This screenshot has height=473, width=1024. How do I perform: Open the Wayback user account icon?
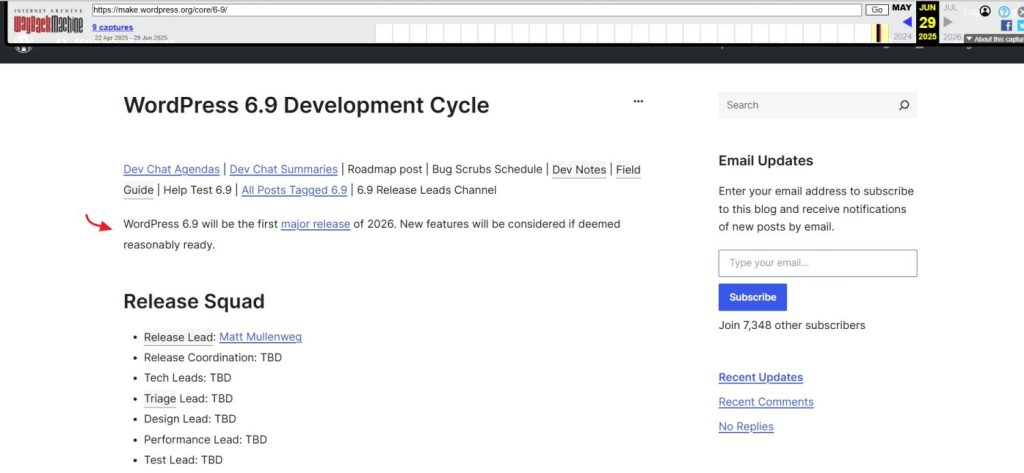[985, 11]
